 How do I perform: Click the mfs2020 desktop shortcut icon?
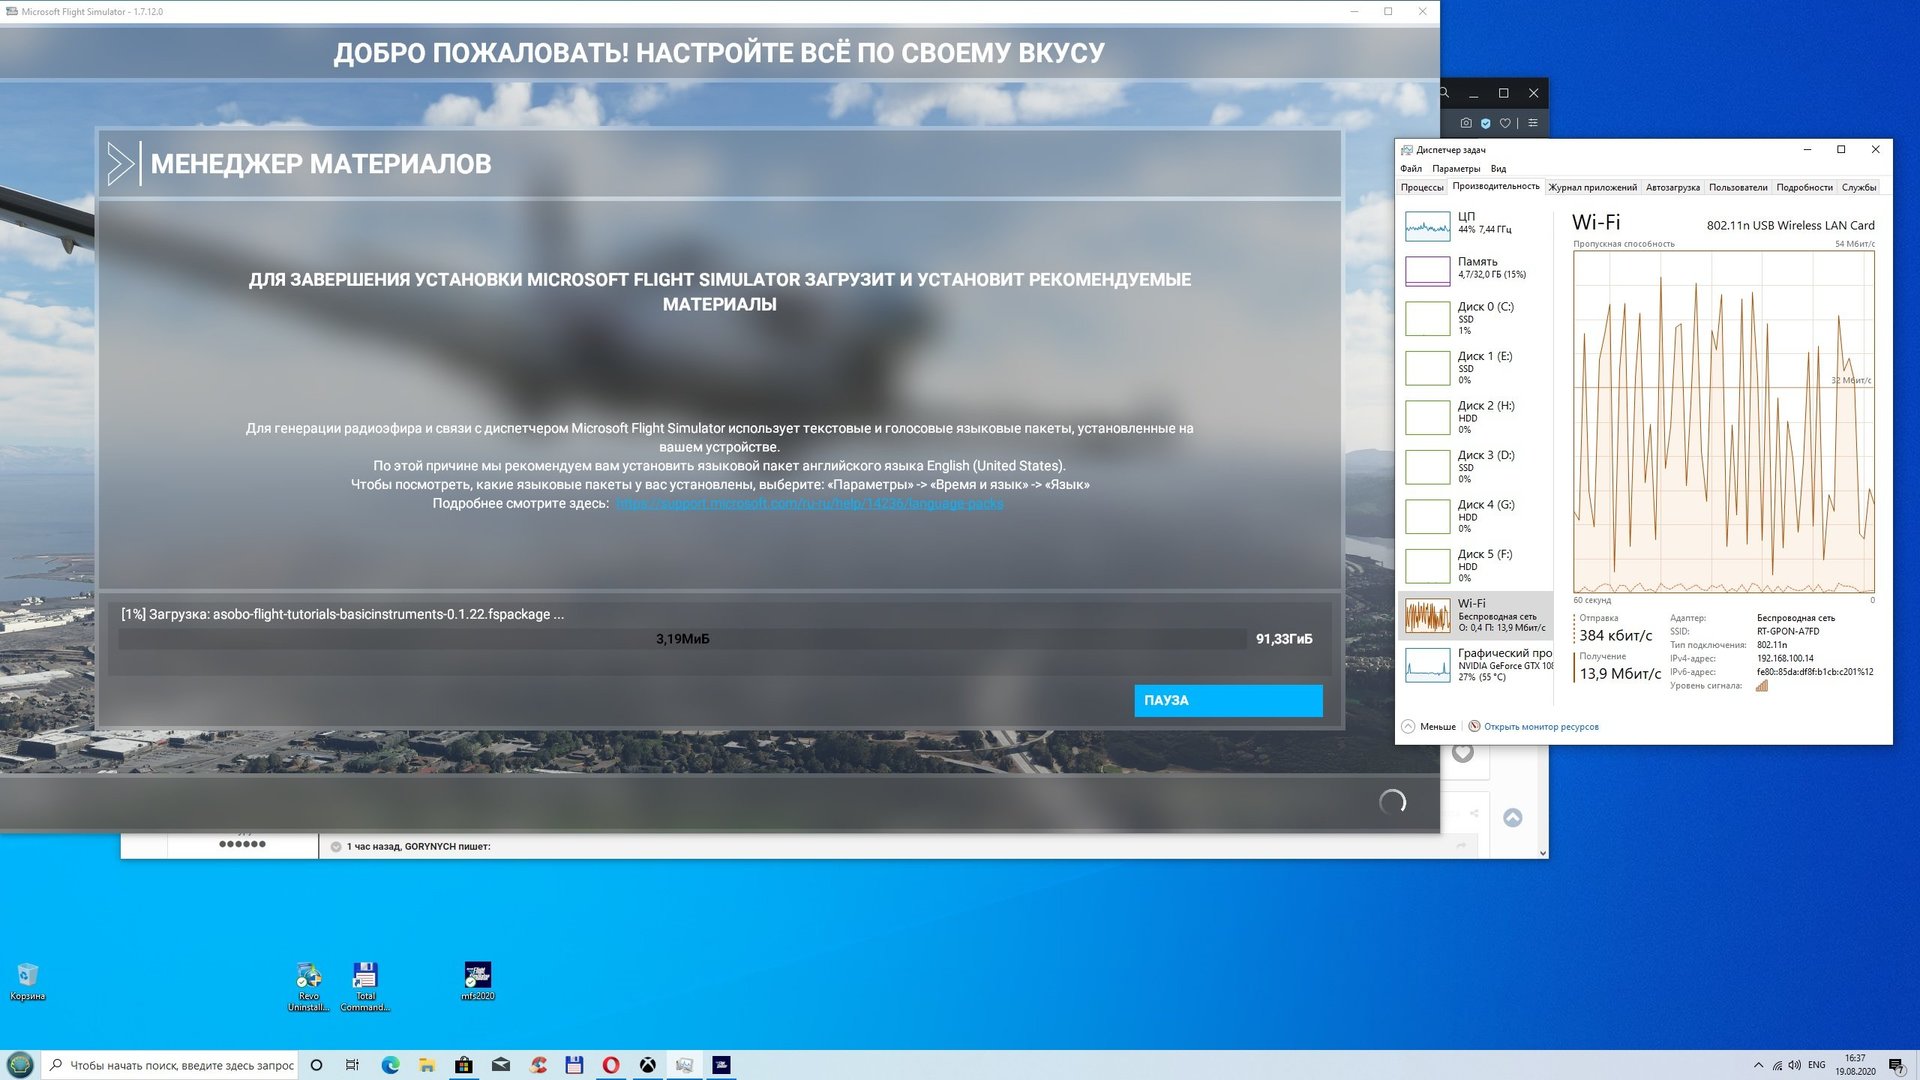pyautogui.click(x=477, y=977)
